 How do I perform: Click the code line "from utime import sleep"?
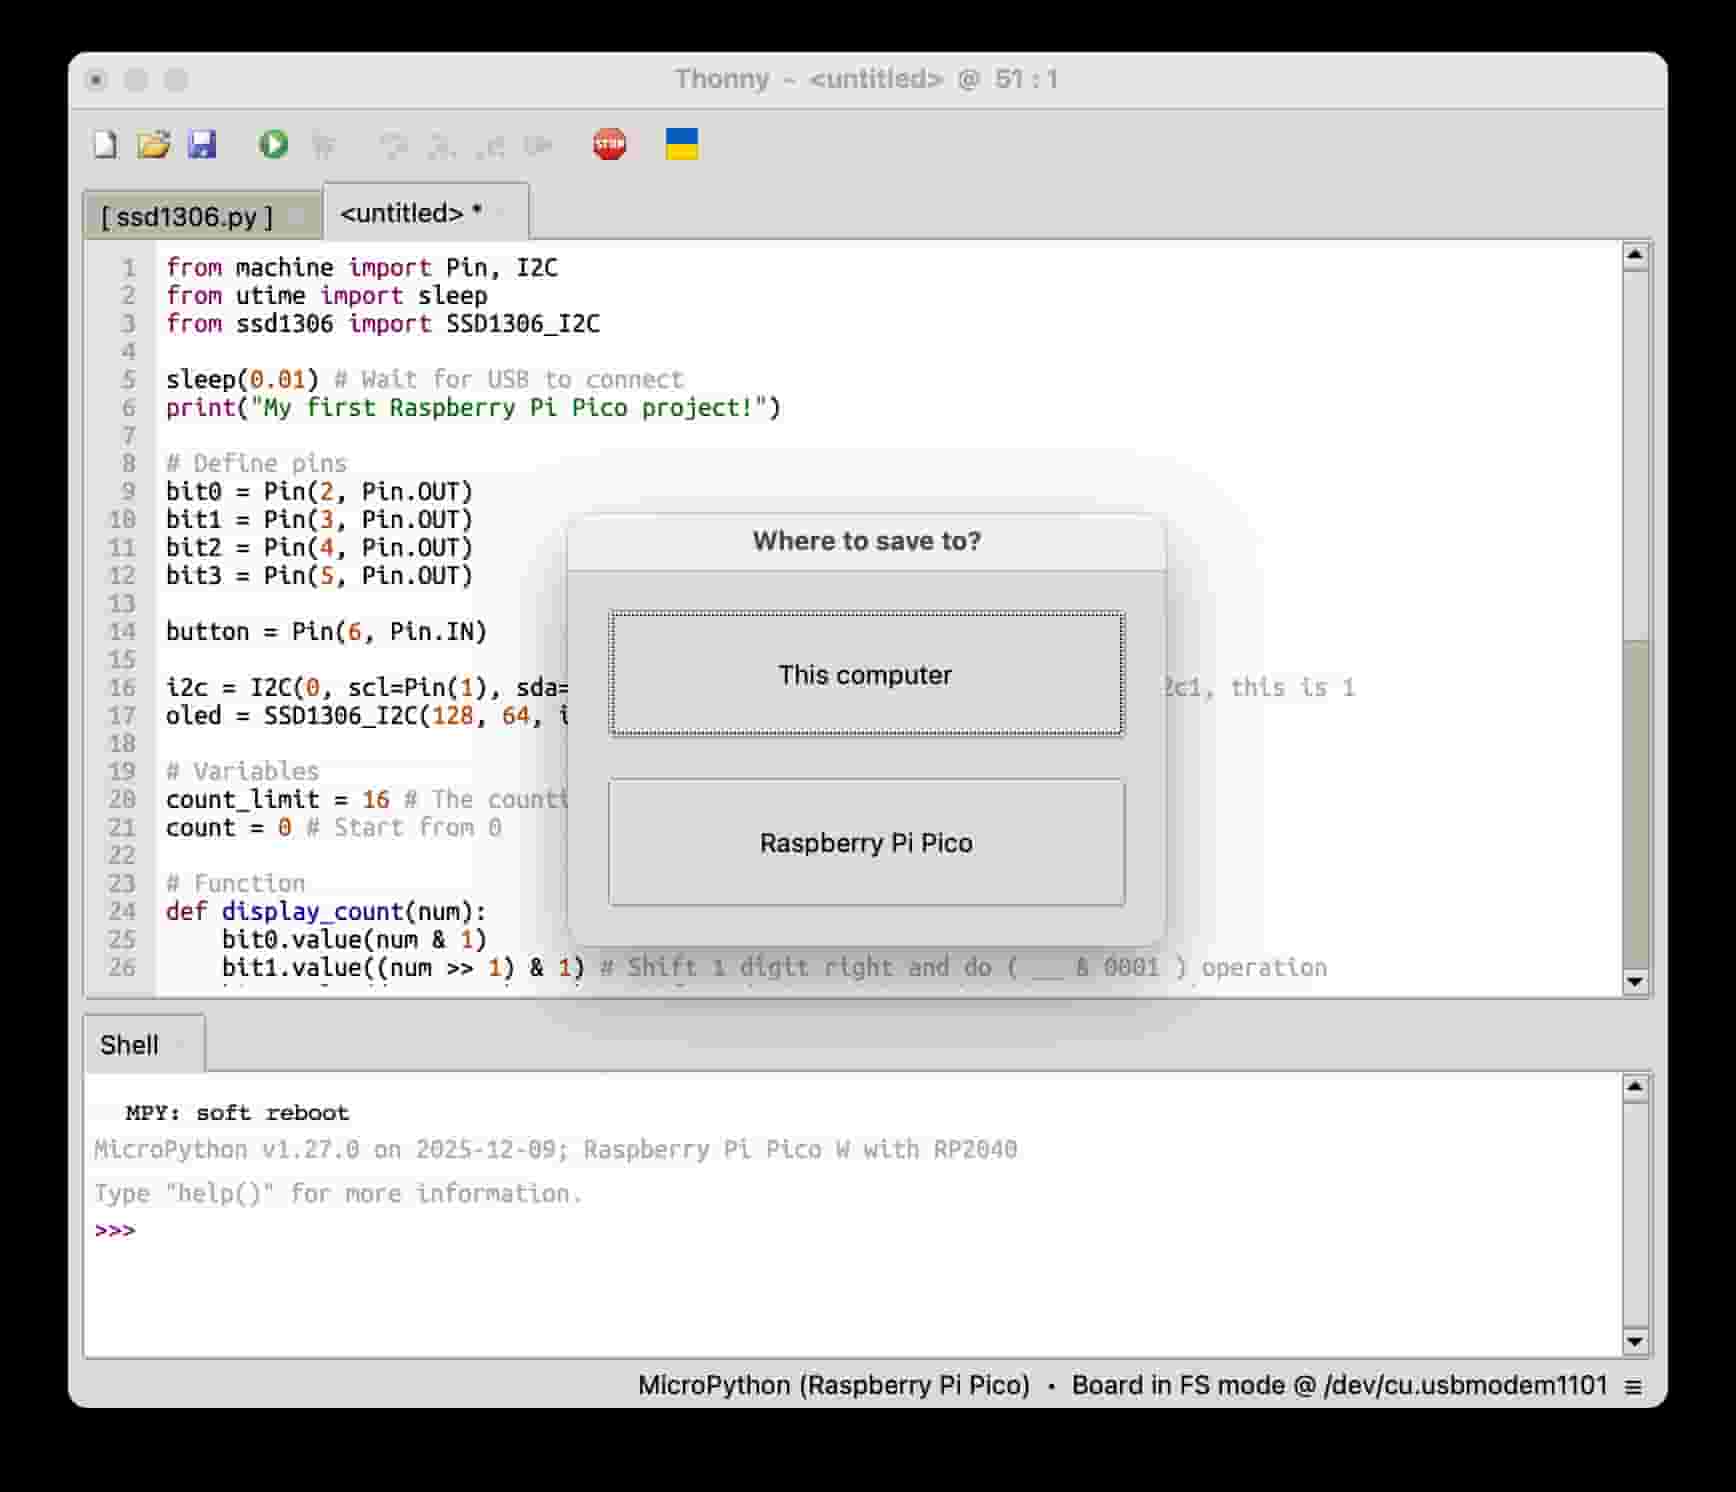click(x=327, y=295)
